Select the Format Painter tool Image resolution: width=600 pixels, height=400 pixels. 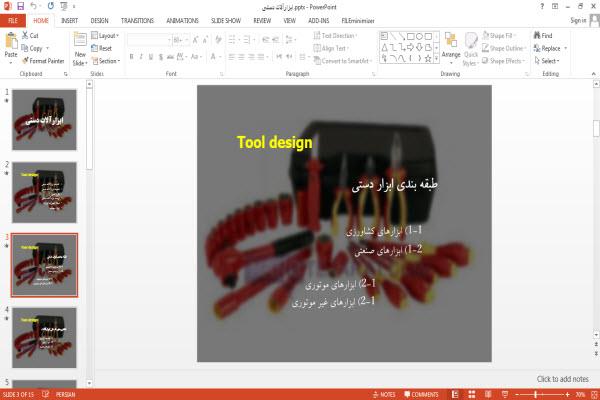pyautogui.click(x=43, y=61)
